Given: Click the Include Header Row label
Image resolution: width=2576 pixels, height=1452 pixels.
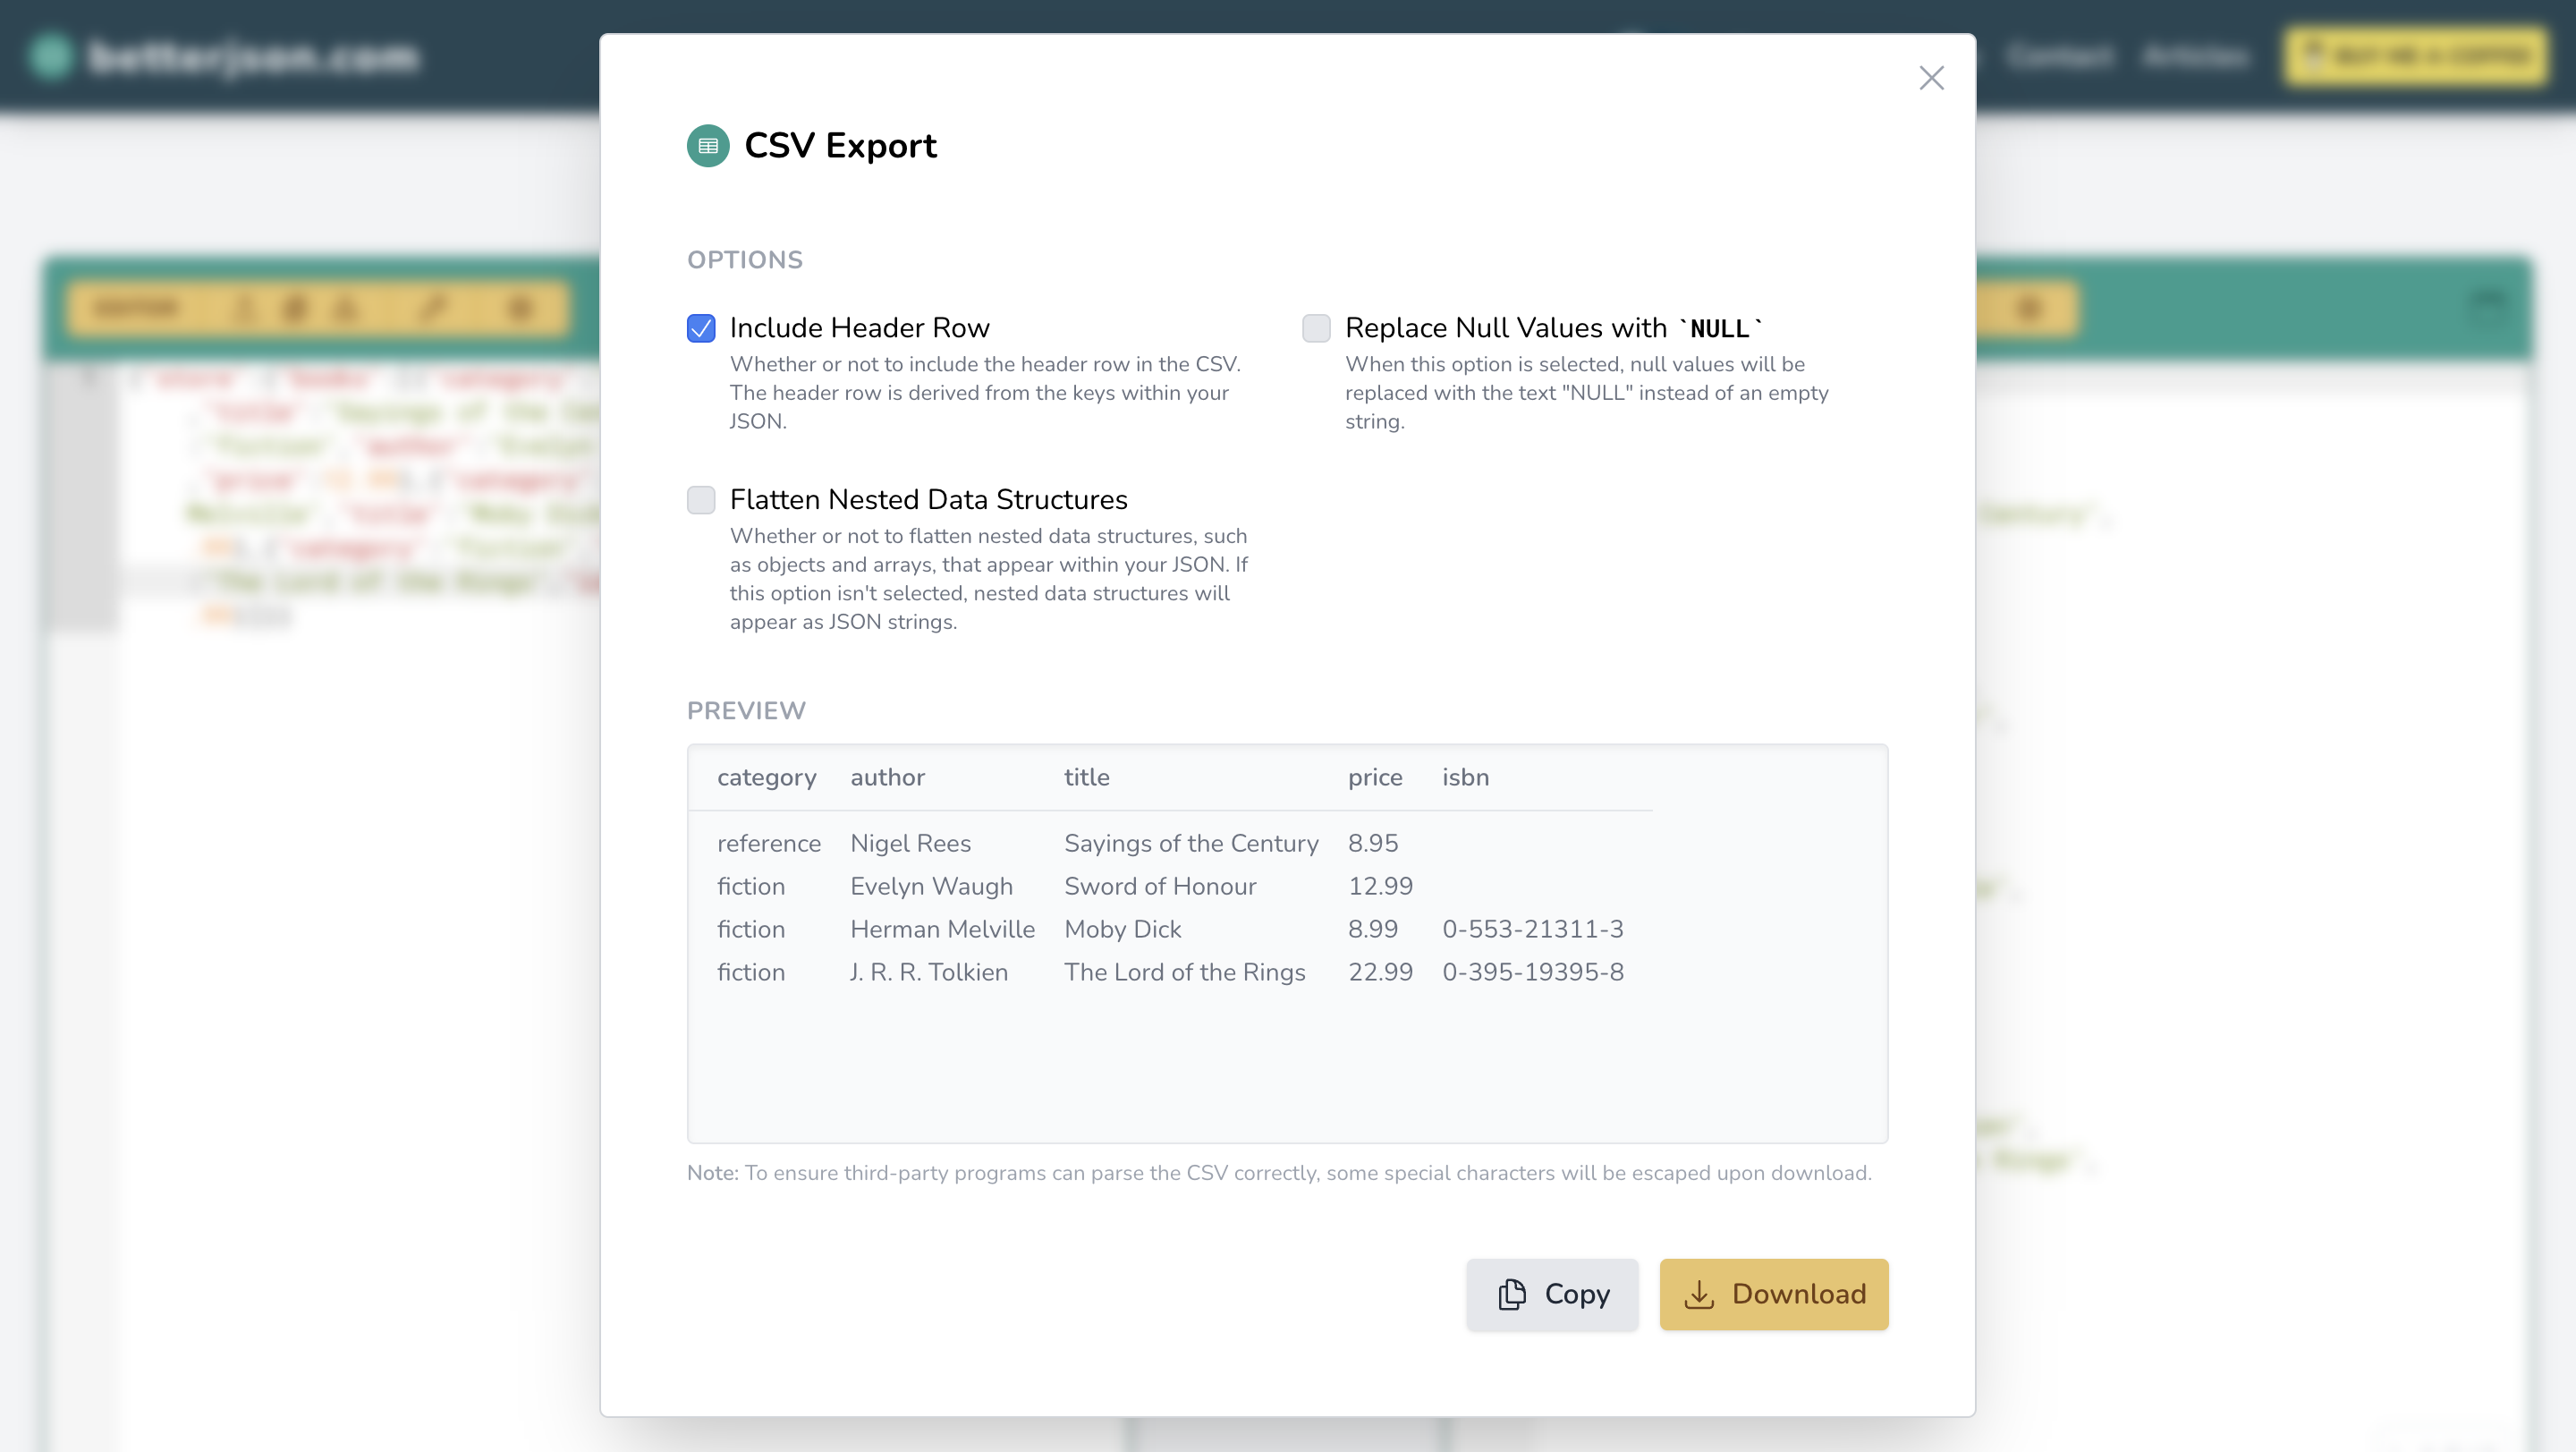Looking at the screenshot, I should pos(859,328).
